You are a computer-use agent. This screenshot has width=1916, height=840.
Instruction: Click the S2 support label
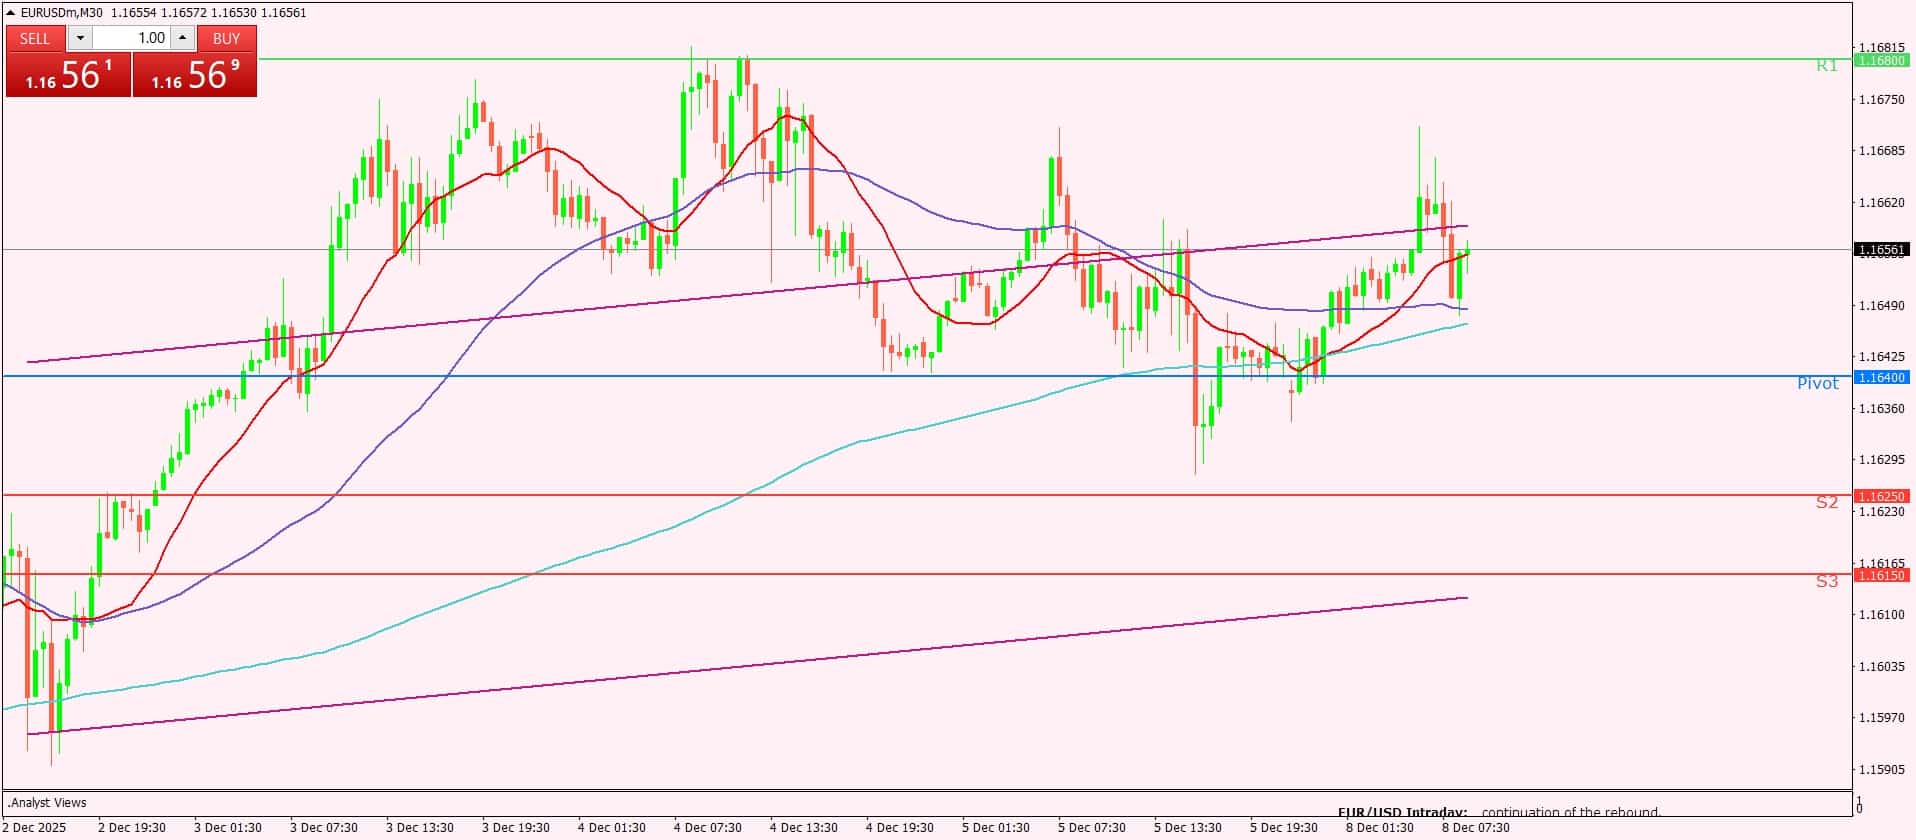1827,503
